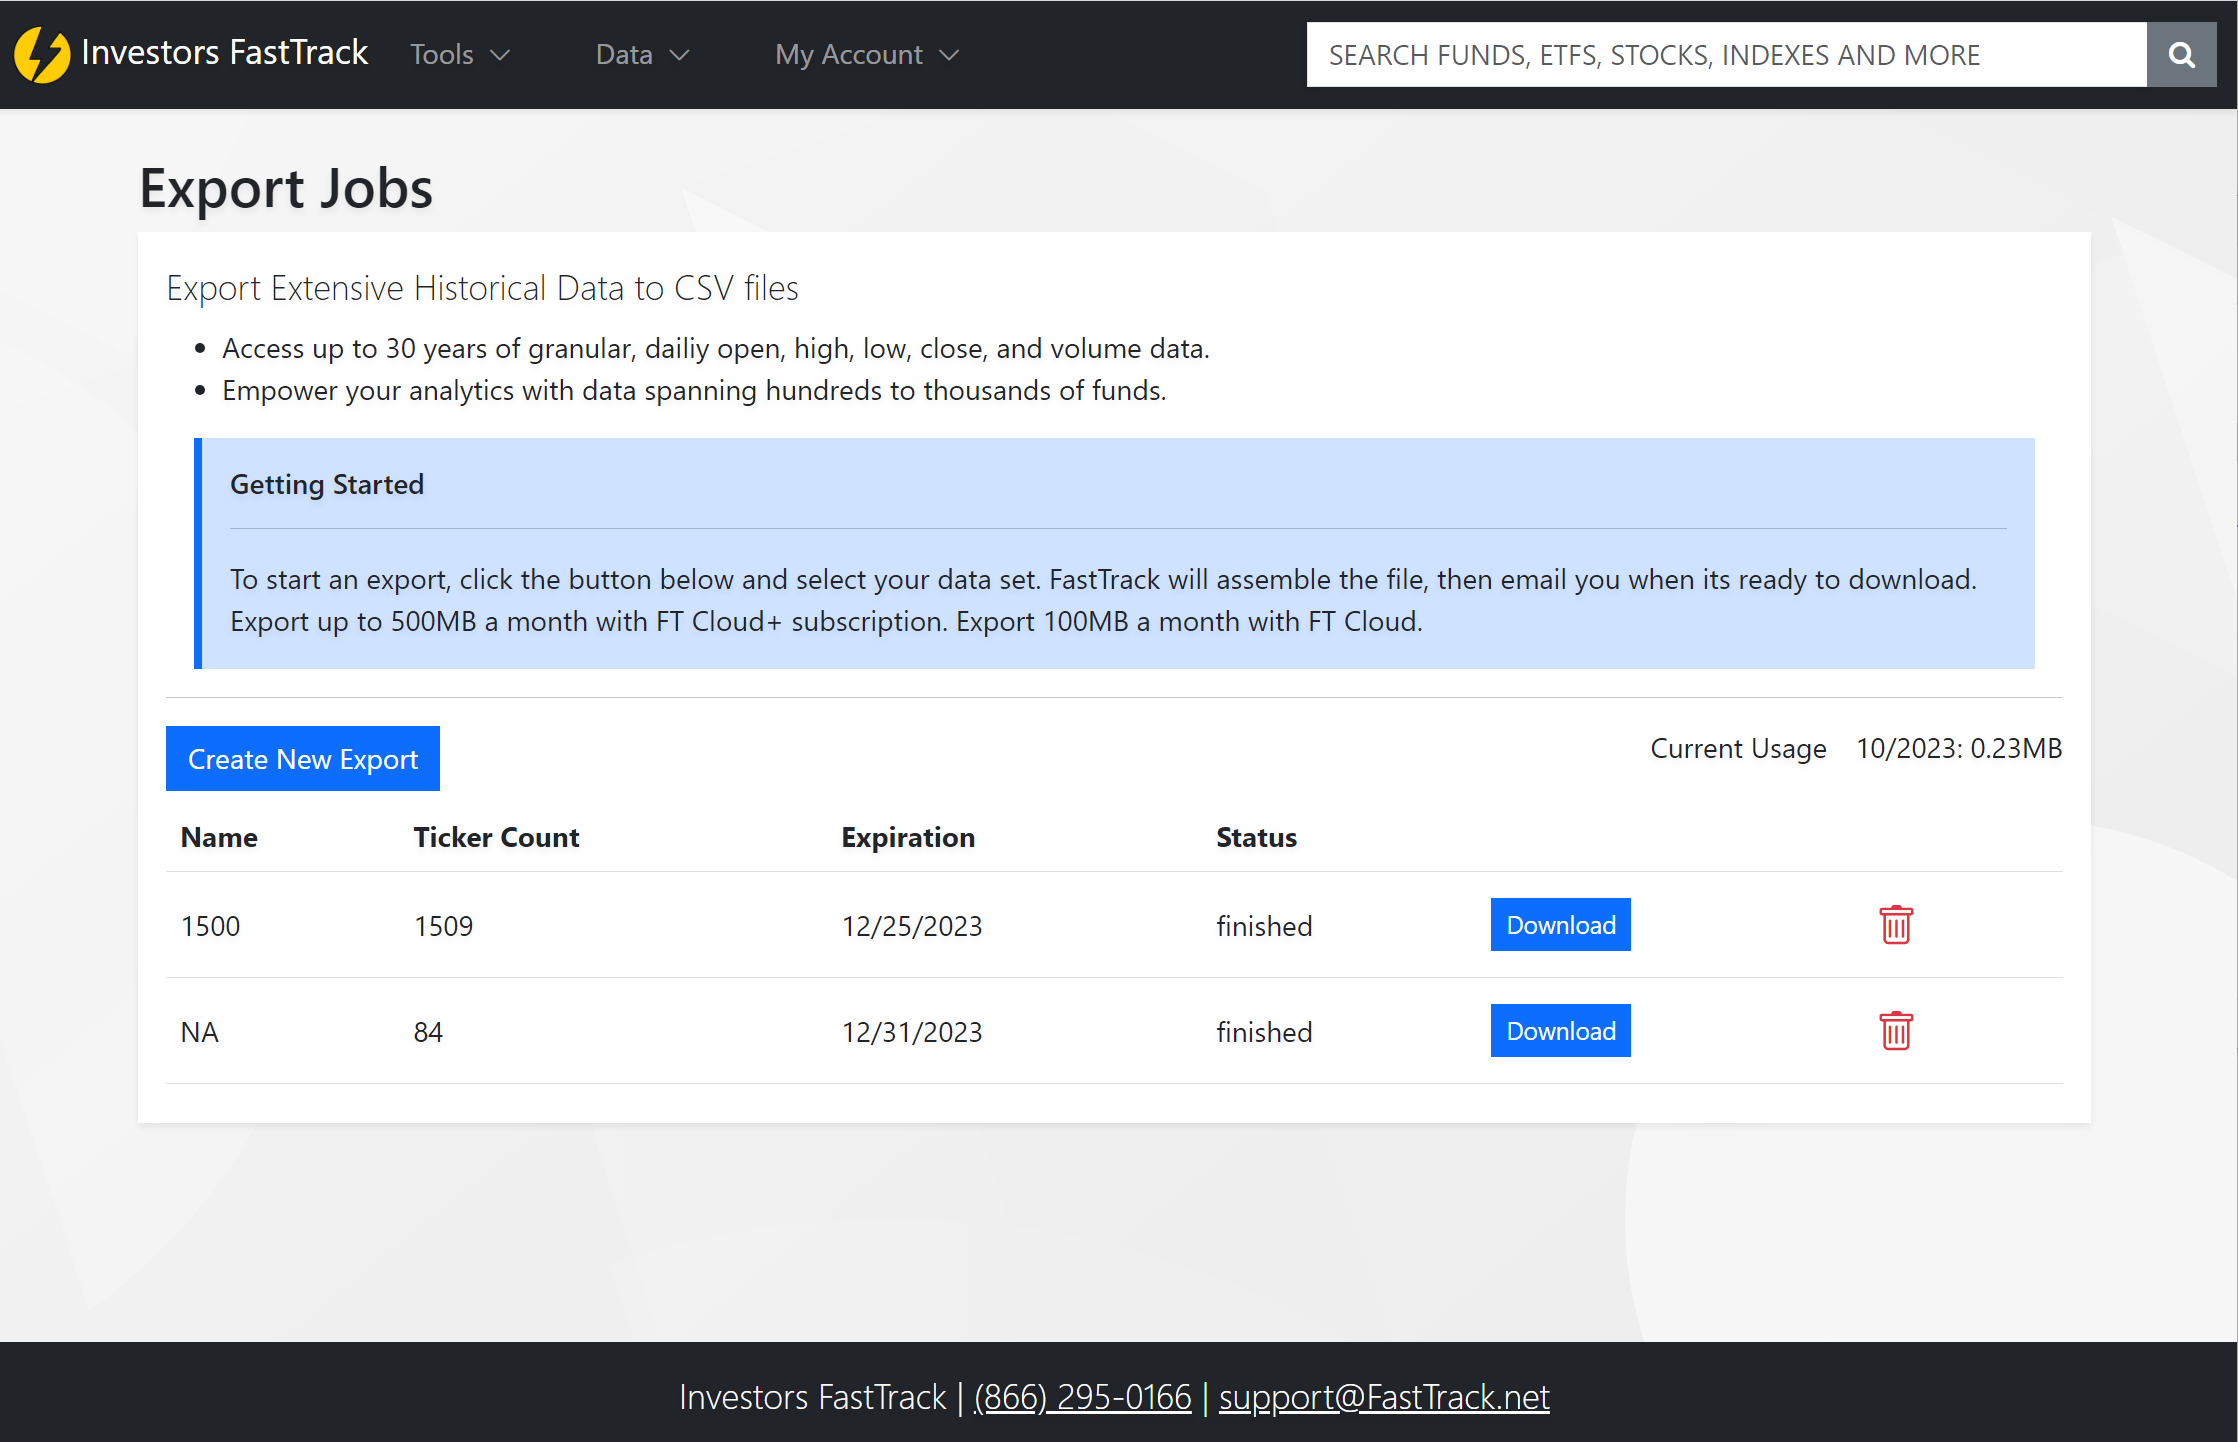This screenshot has height=1442, width=2238.
Task: Click the Status column header
Action: click(x=1256, y=838)
